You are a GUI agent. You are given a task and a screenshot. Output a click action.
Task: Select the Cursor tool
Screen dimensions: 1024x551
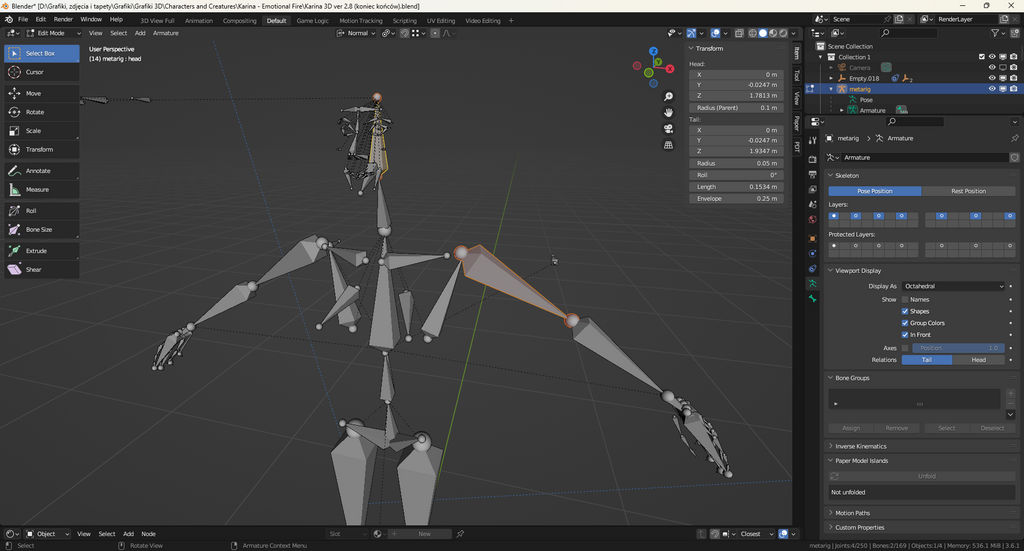pyautogui.click(x=34, y=72)
